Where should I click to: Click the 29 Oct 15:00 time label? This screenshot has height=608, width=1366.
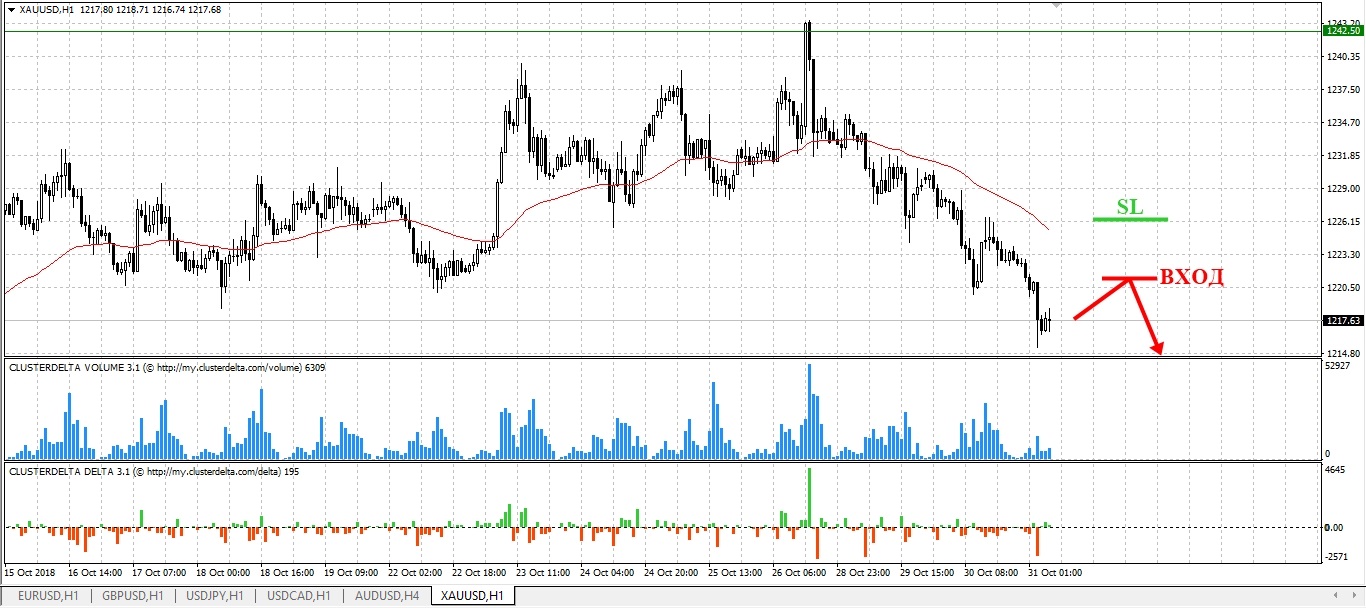pos(929,573)
